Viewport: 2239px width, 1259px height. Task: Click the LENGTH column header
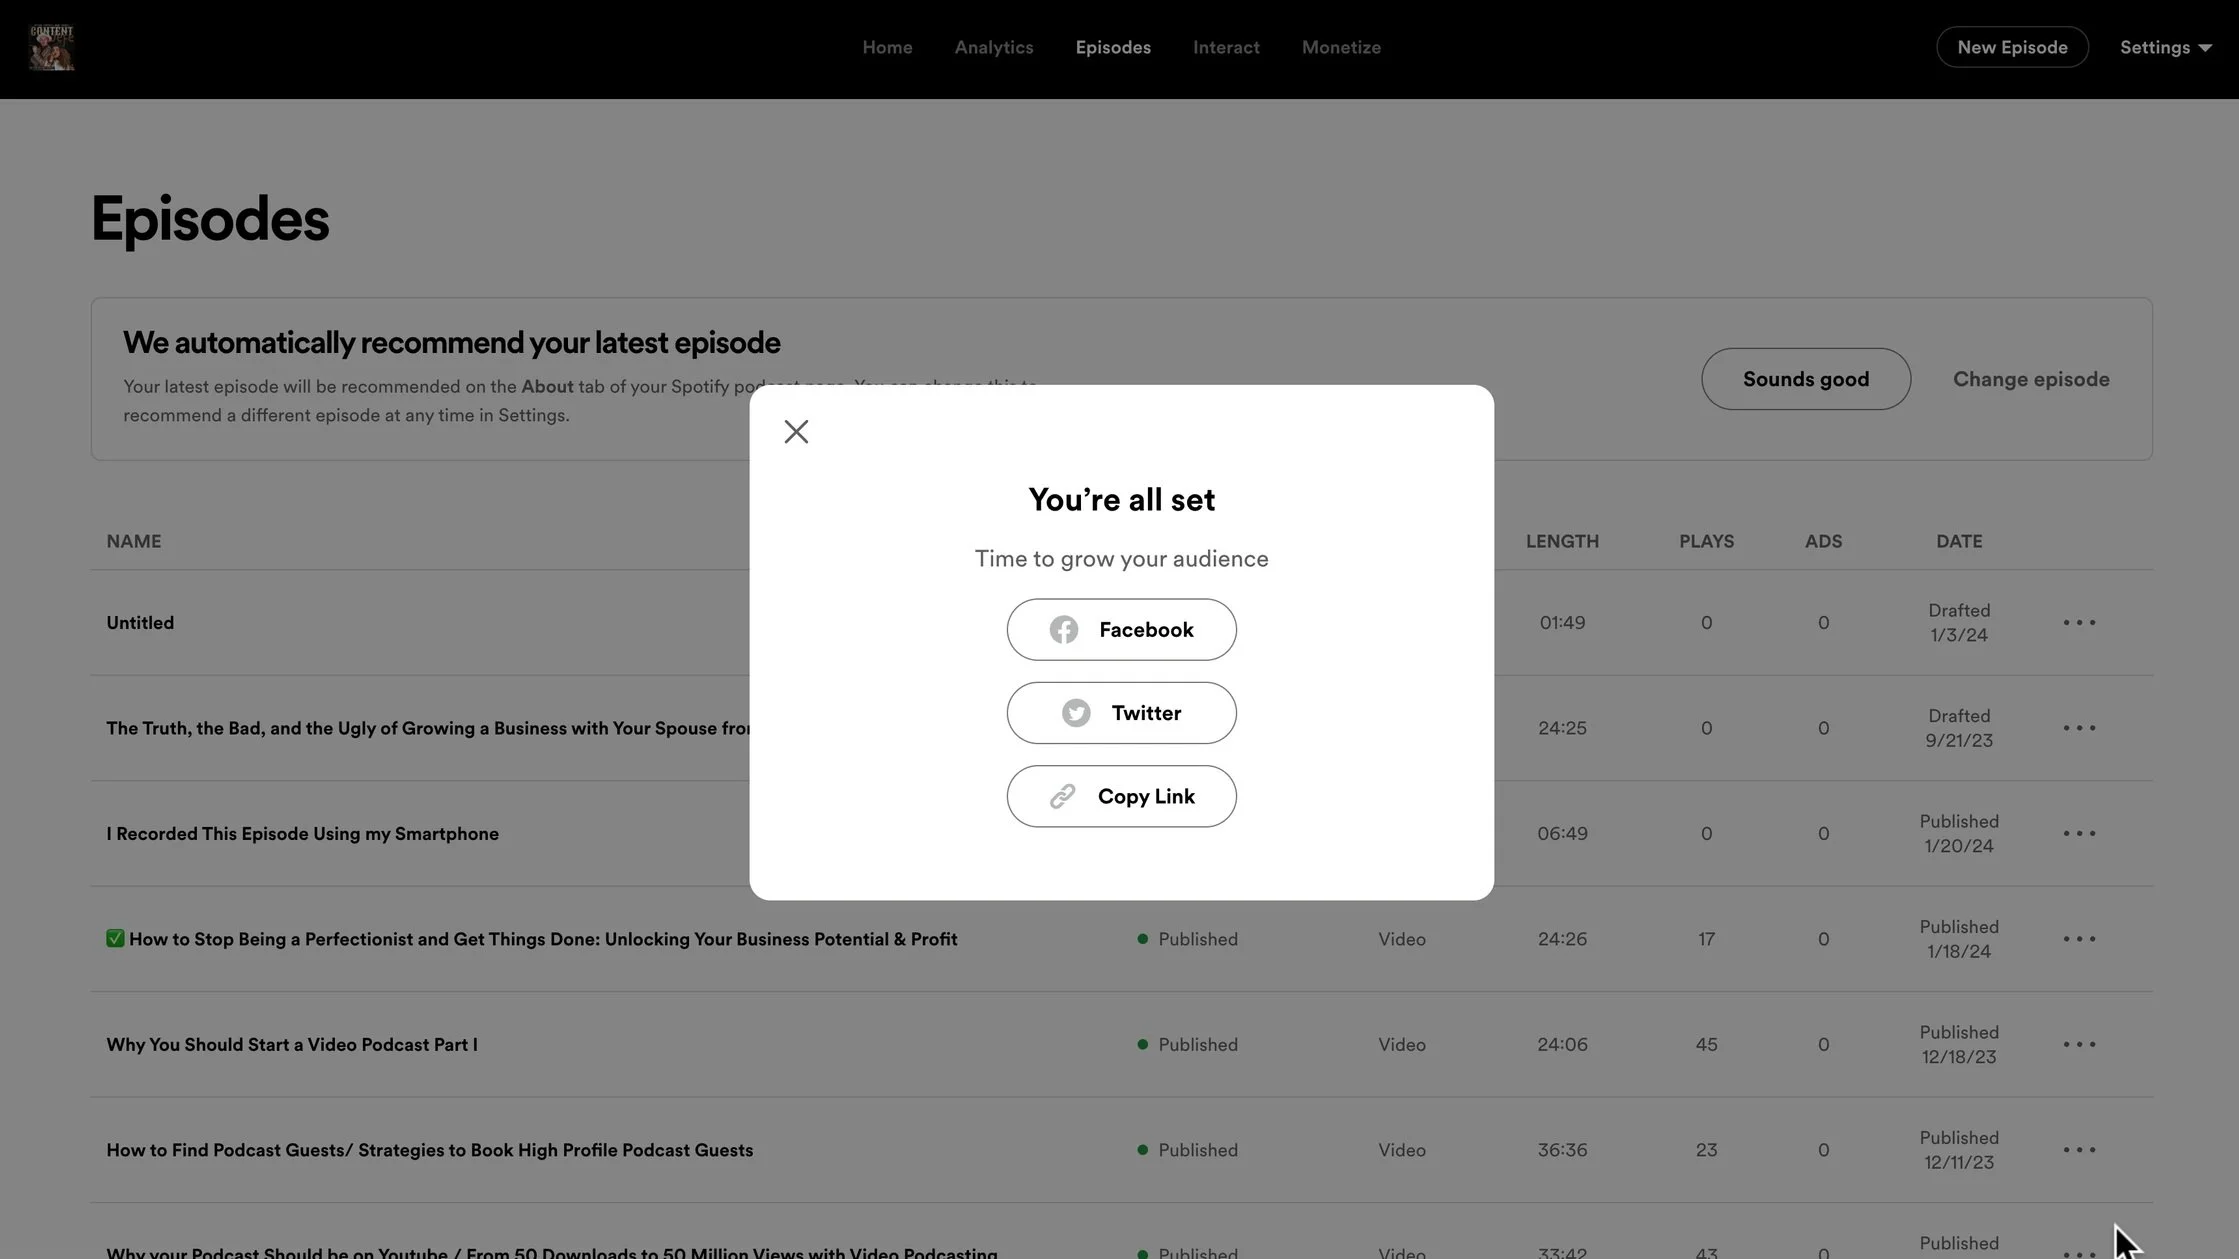tap(1562, 541)
